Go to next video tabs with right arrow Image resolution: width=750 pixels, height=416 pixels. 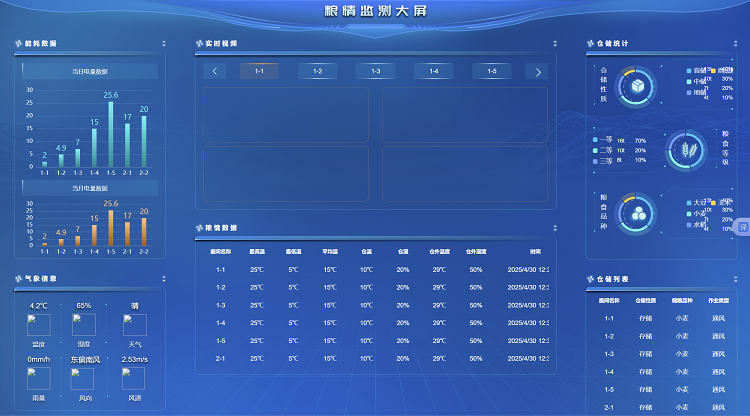pyautogui.click(x=538, y=72)
